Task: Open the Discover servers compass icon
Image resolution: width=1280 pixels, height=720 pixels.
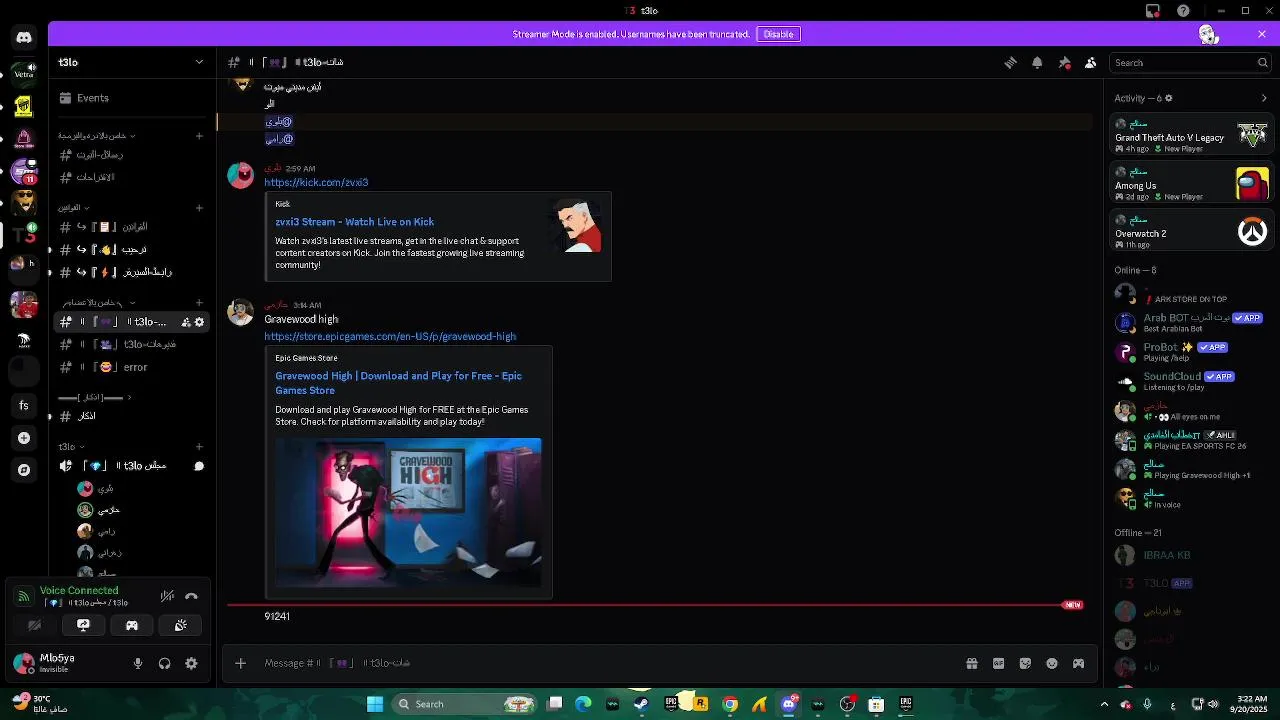Action: [24, 470]
